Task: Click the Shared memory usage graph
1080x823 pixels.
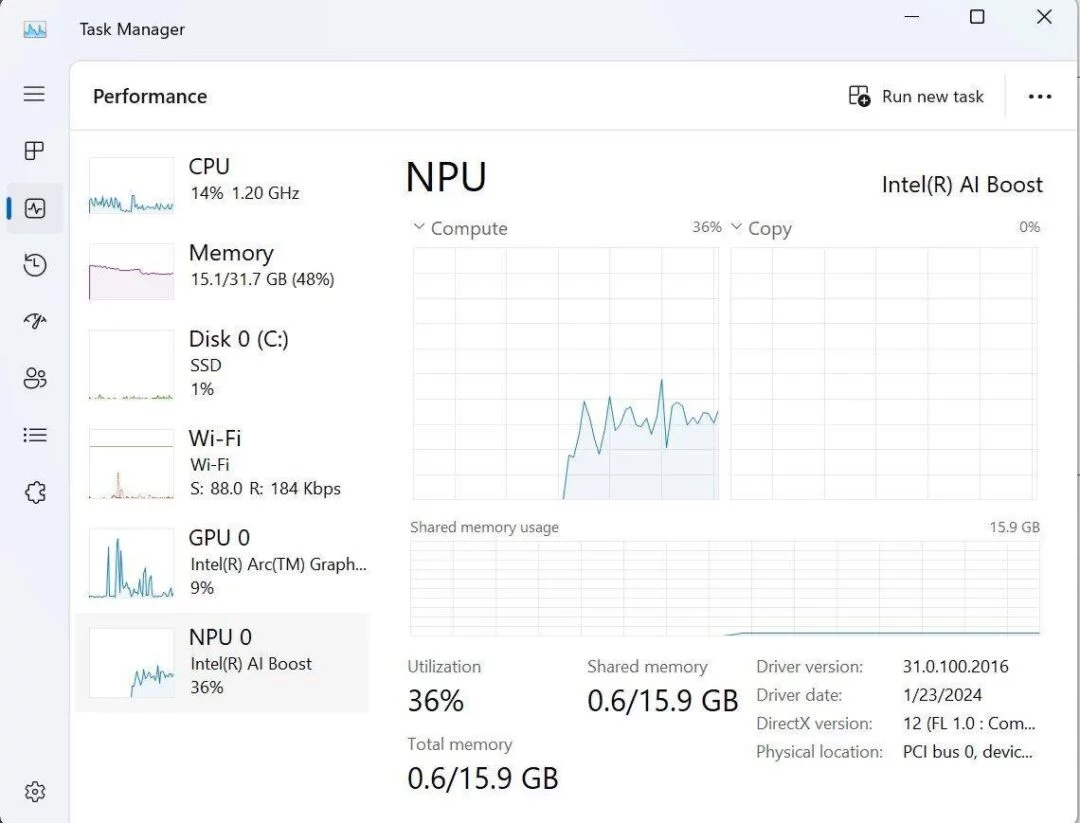Action: pyautogui.click(x=725, y=590)
